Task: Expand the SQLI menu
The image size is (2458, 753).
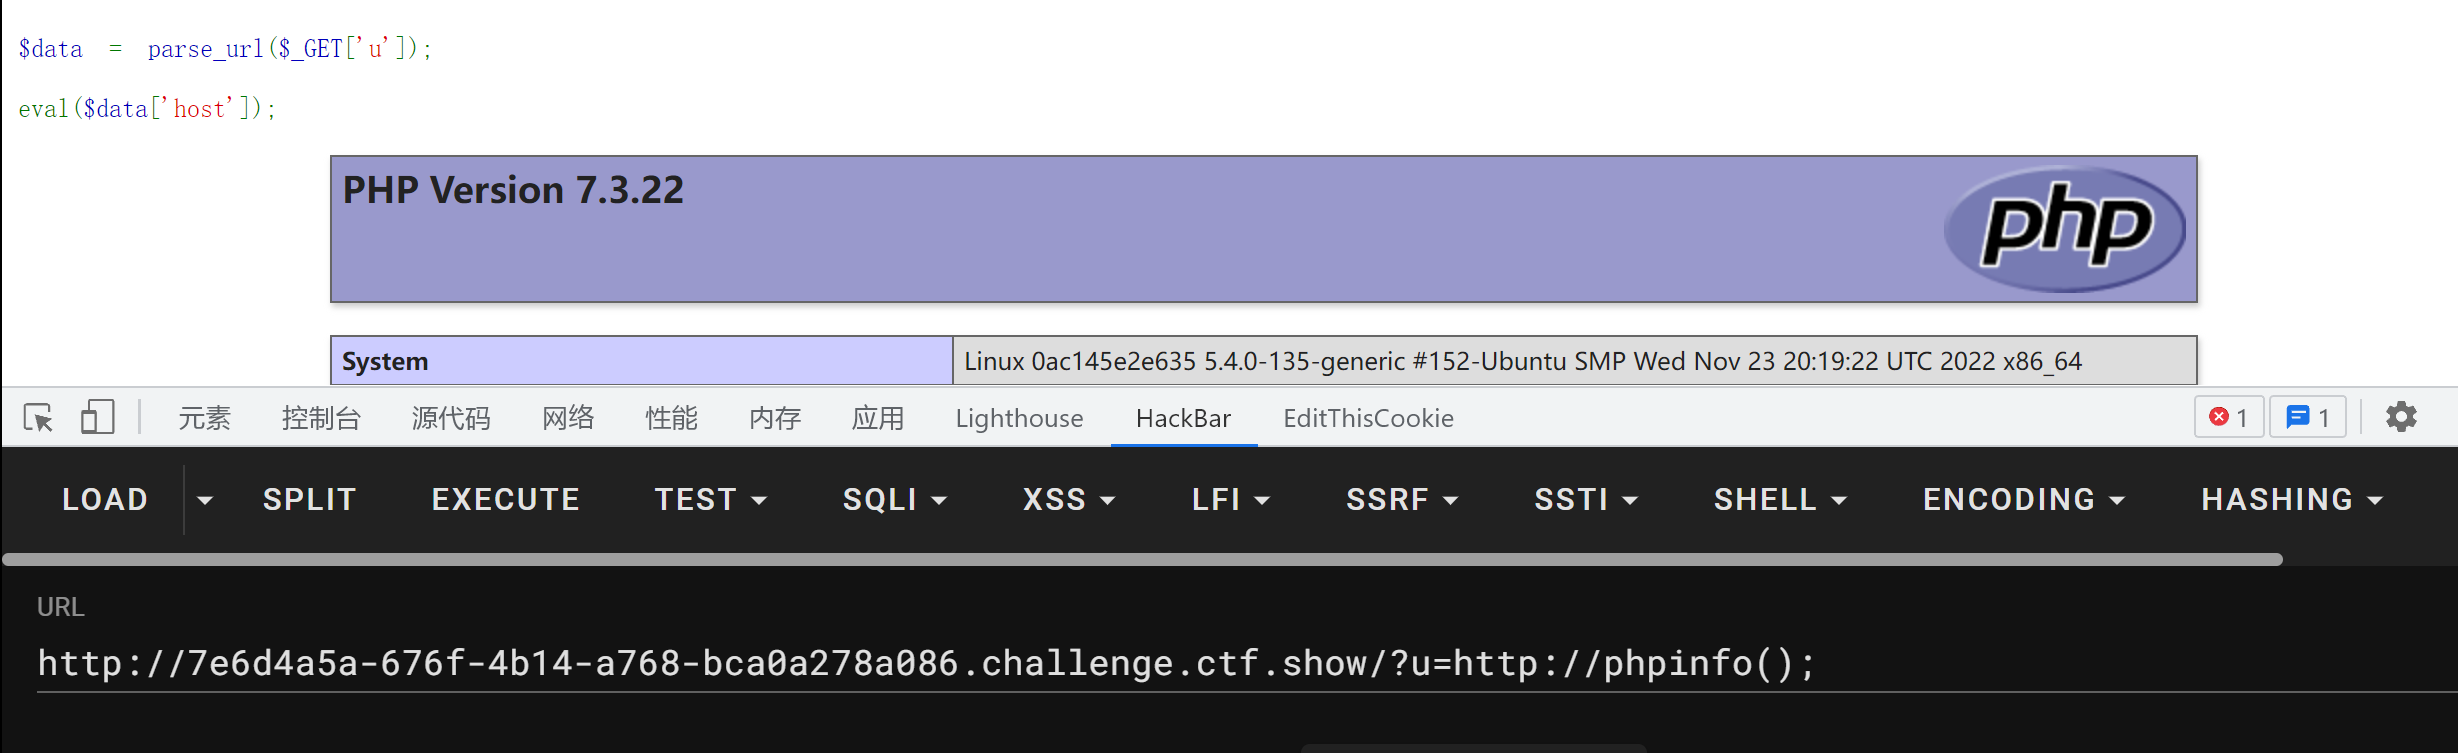Action: click(894, 500)
